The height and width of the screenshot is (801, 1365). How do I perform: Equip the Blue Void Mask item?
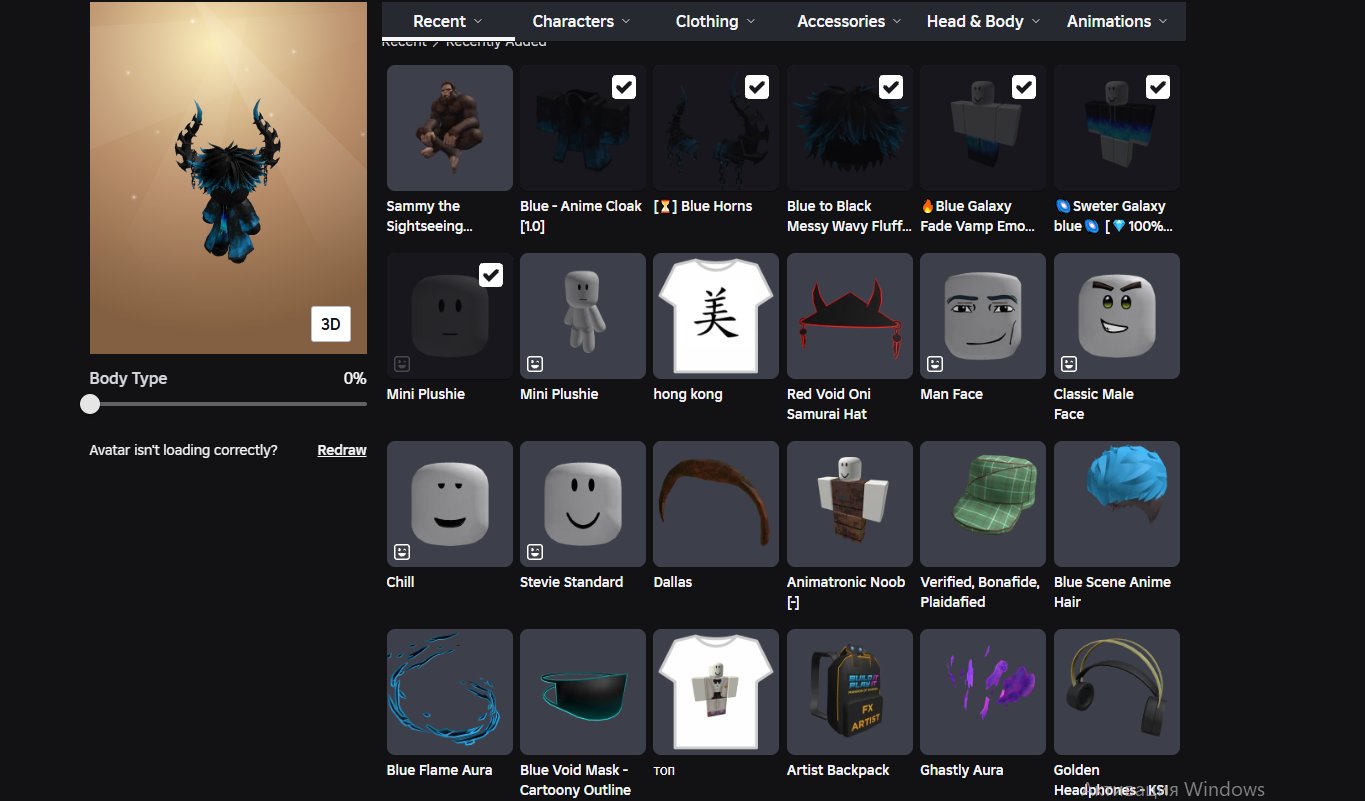[582, 692]
